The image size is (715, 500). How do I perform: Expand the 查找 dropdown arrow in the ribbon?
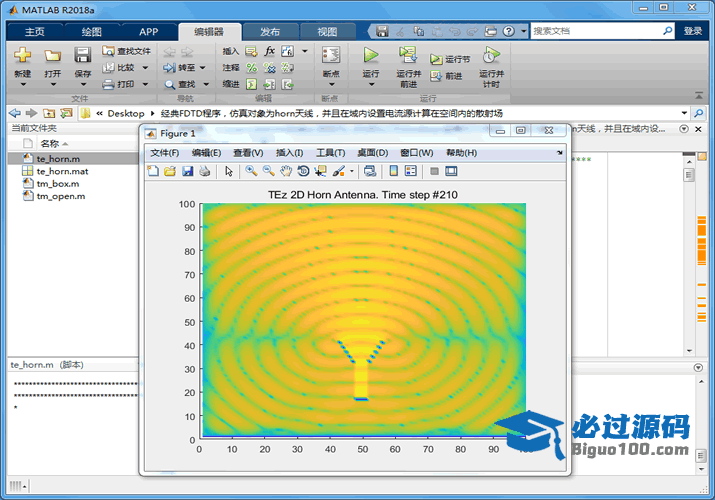point(206,84)
